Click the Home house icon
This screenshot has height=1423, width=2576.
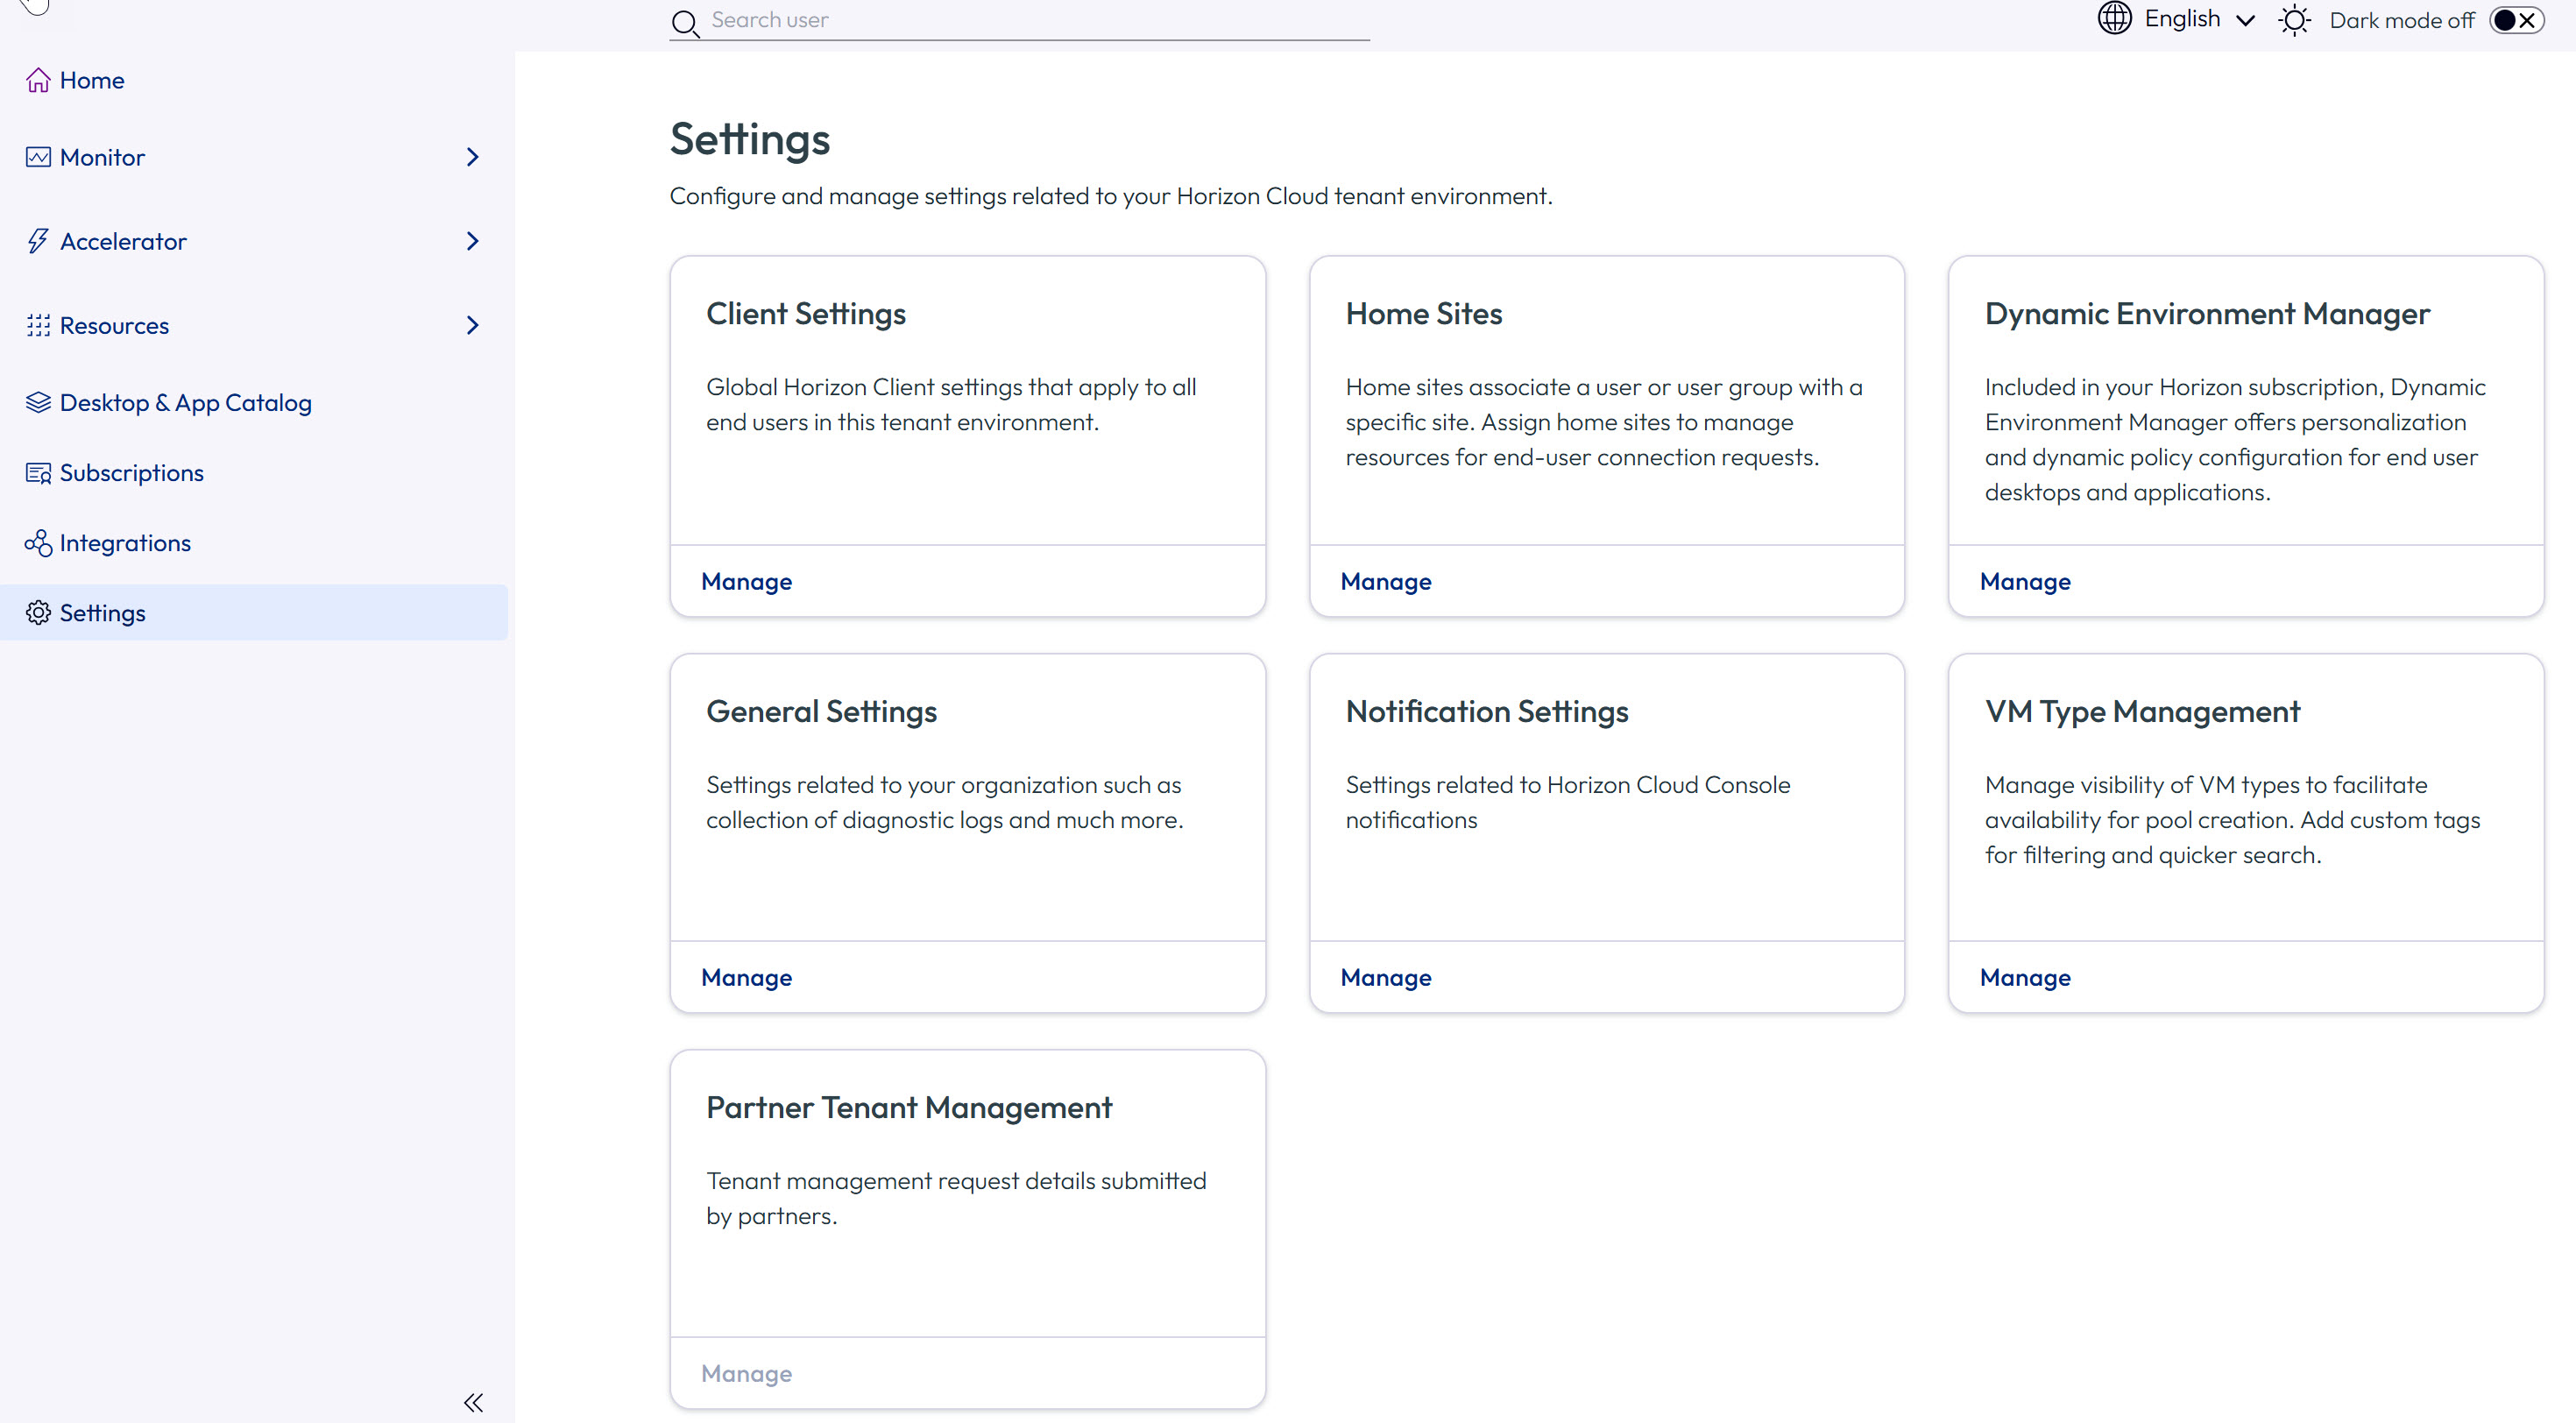(x=38, y=80)
